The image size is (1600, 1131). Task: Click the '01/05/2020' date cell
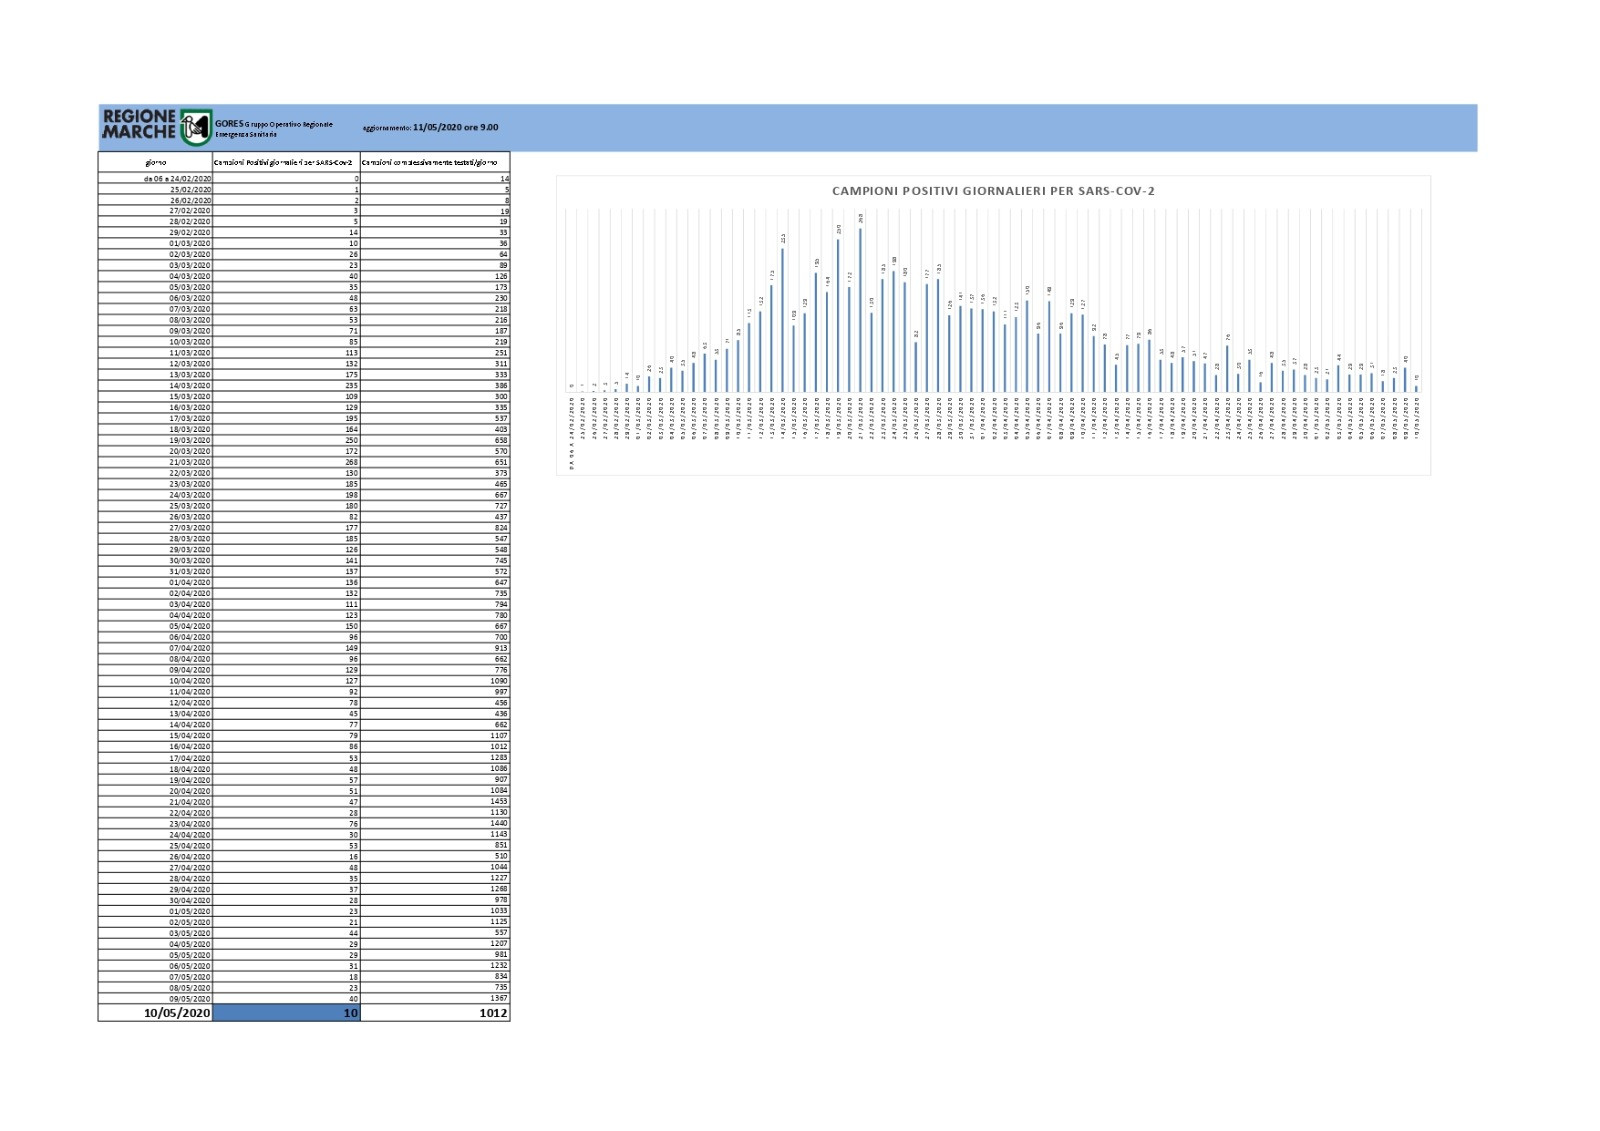tap(156, 911)
